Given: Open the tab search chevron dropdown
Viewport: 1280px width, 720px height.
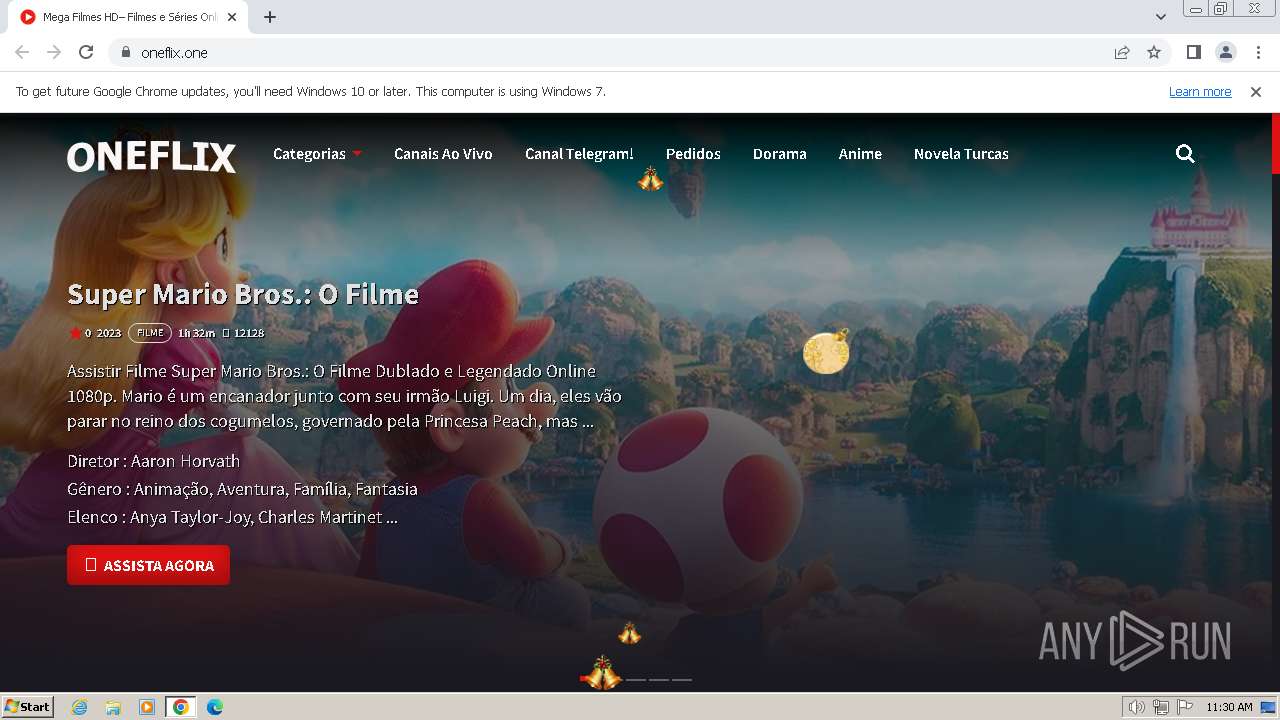Looking at the screenshot, I should click(1161, 17).
